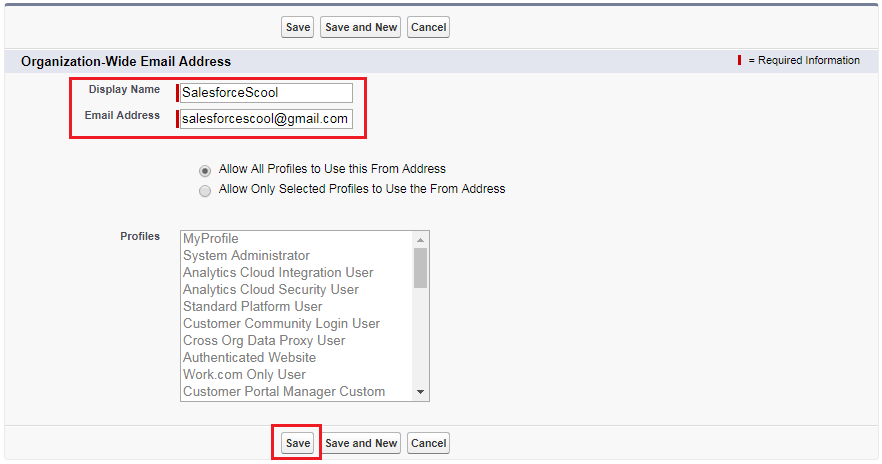Focus the Email Address input field

266,119
